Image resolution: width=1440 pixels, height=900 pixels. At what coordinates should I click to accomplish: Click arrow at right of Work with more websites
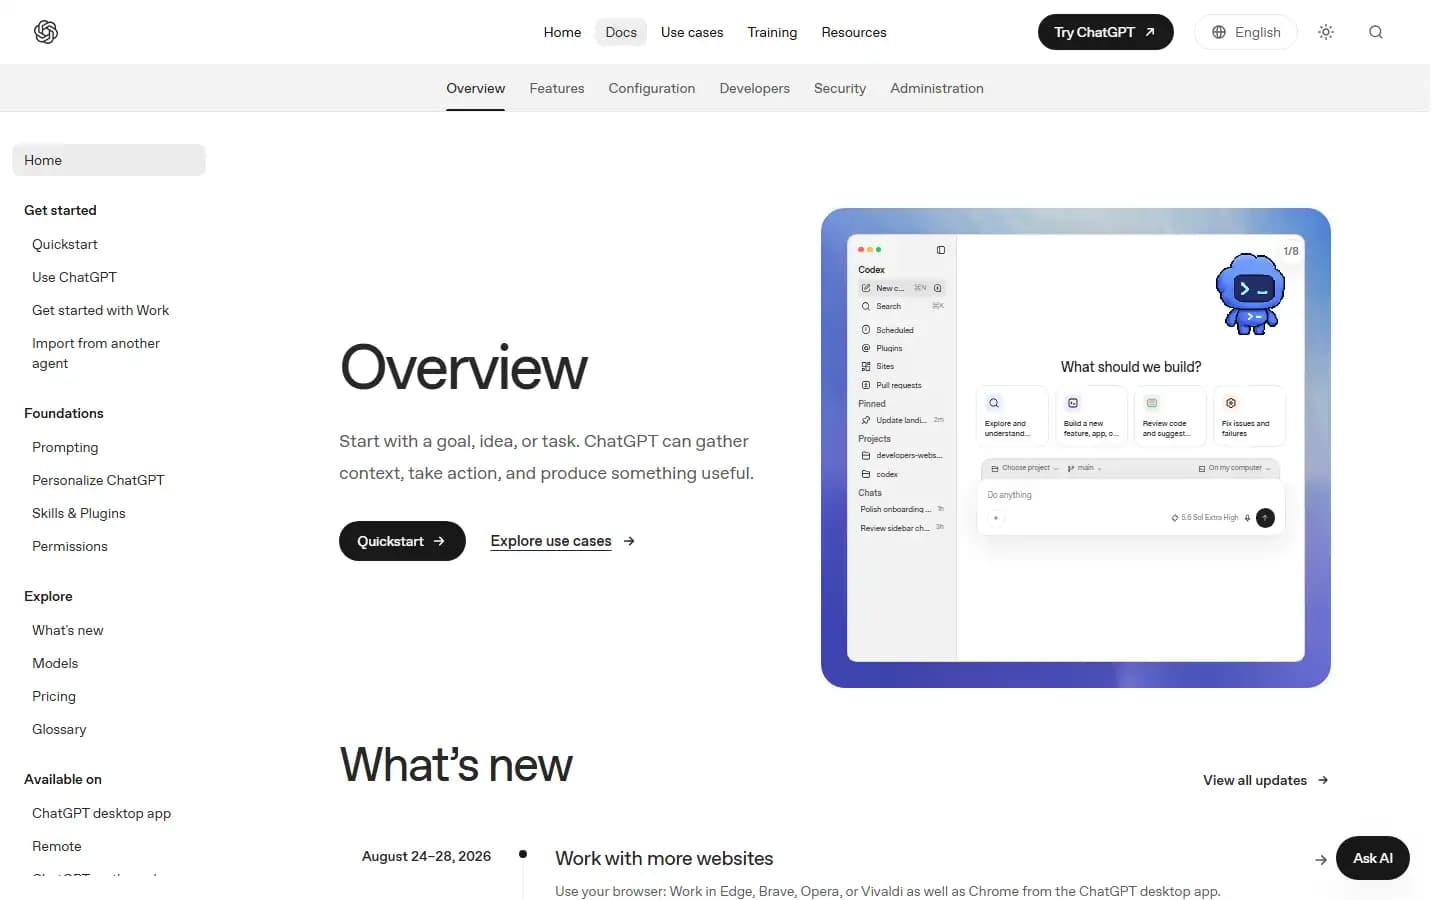pos(1321,860)
